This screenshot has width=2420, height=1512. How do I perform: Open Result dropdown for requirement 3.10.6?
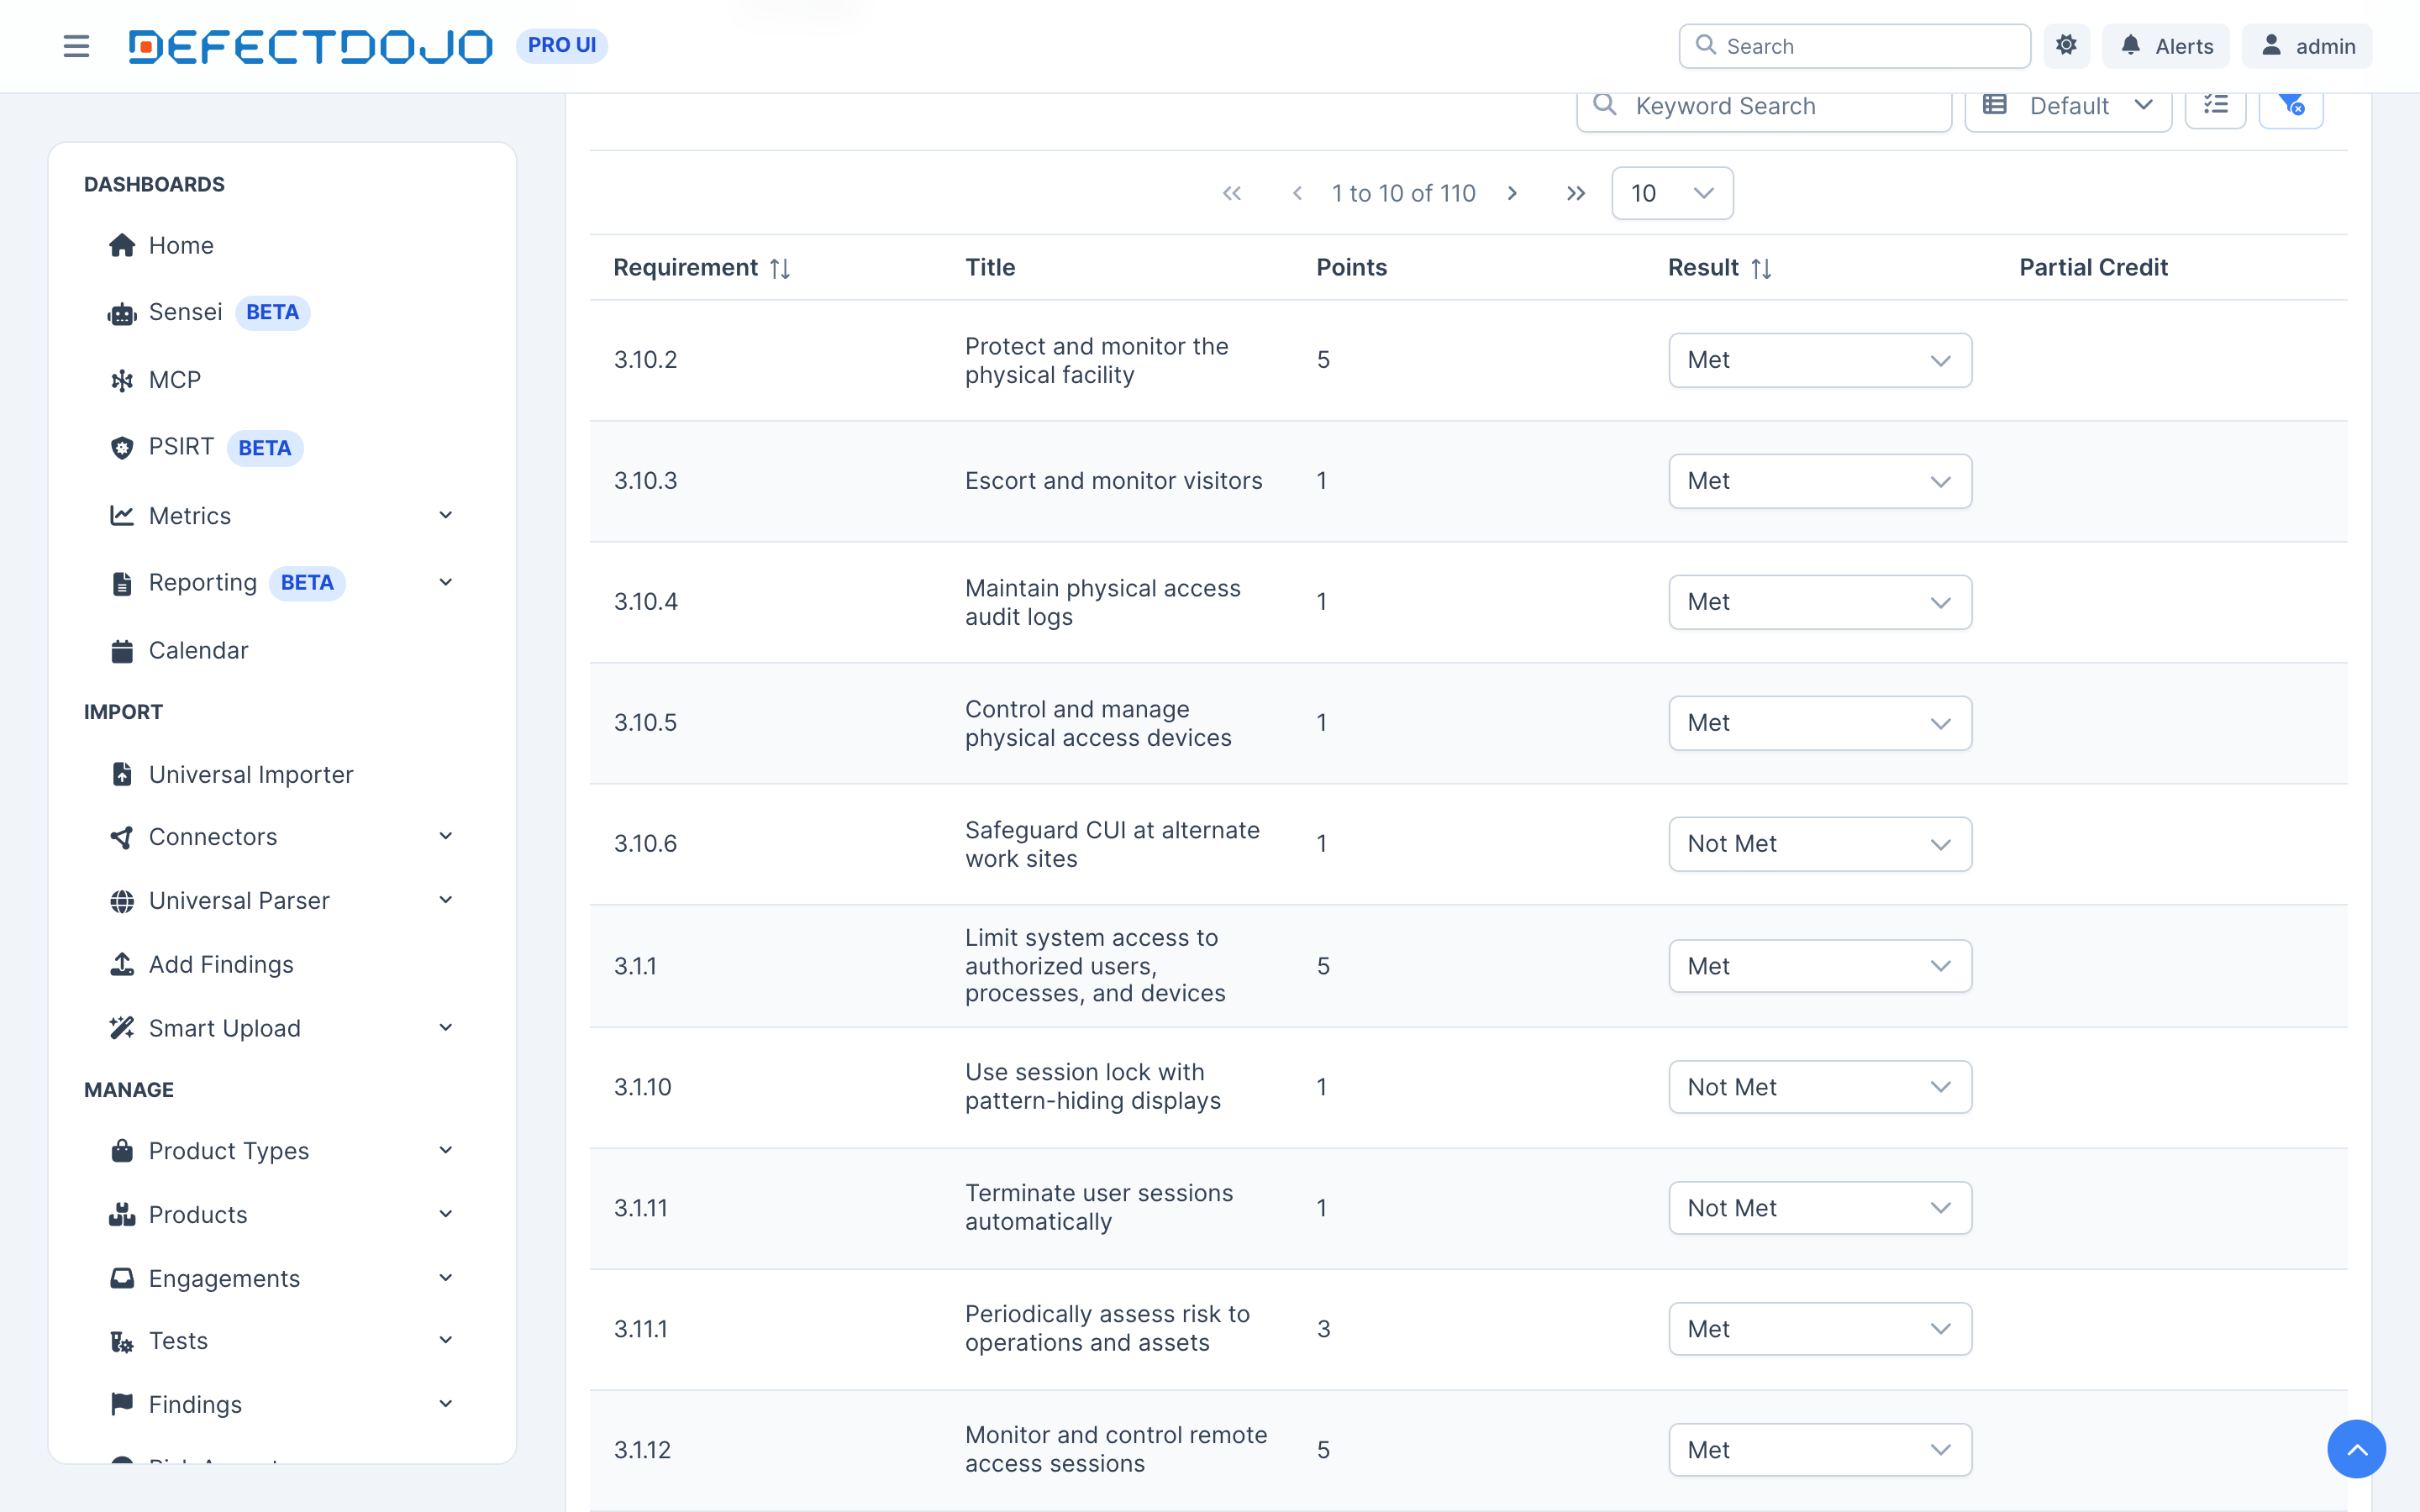(x=1820, y=844)
